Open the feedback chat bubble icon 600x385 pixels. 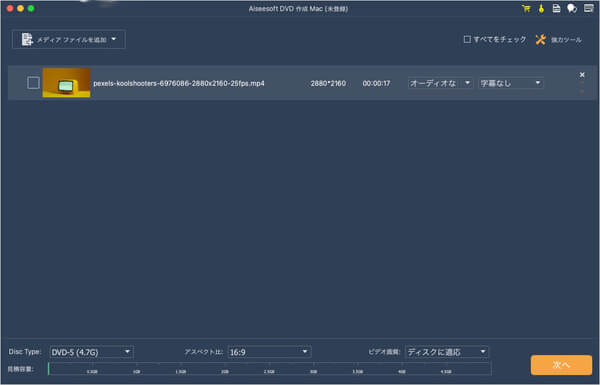tap(572, 8)
